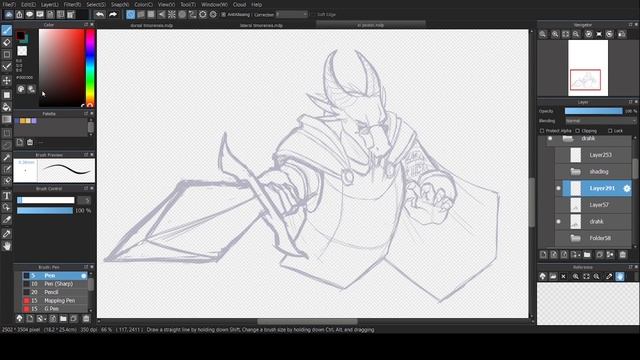Click delete brush trash icon
The image size is (640, 360).
point(86,318)
